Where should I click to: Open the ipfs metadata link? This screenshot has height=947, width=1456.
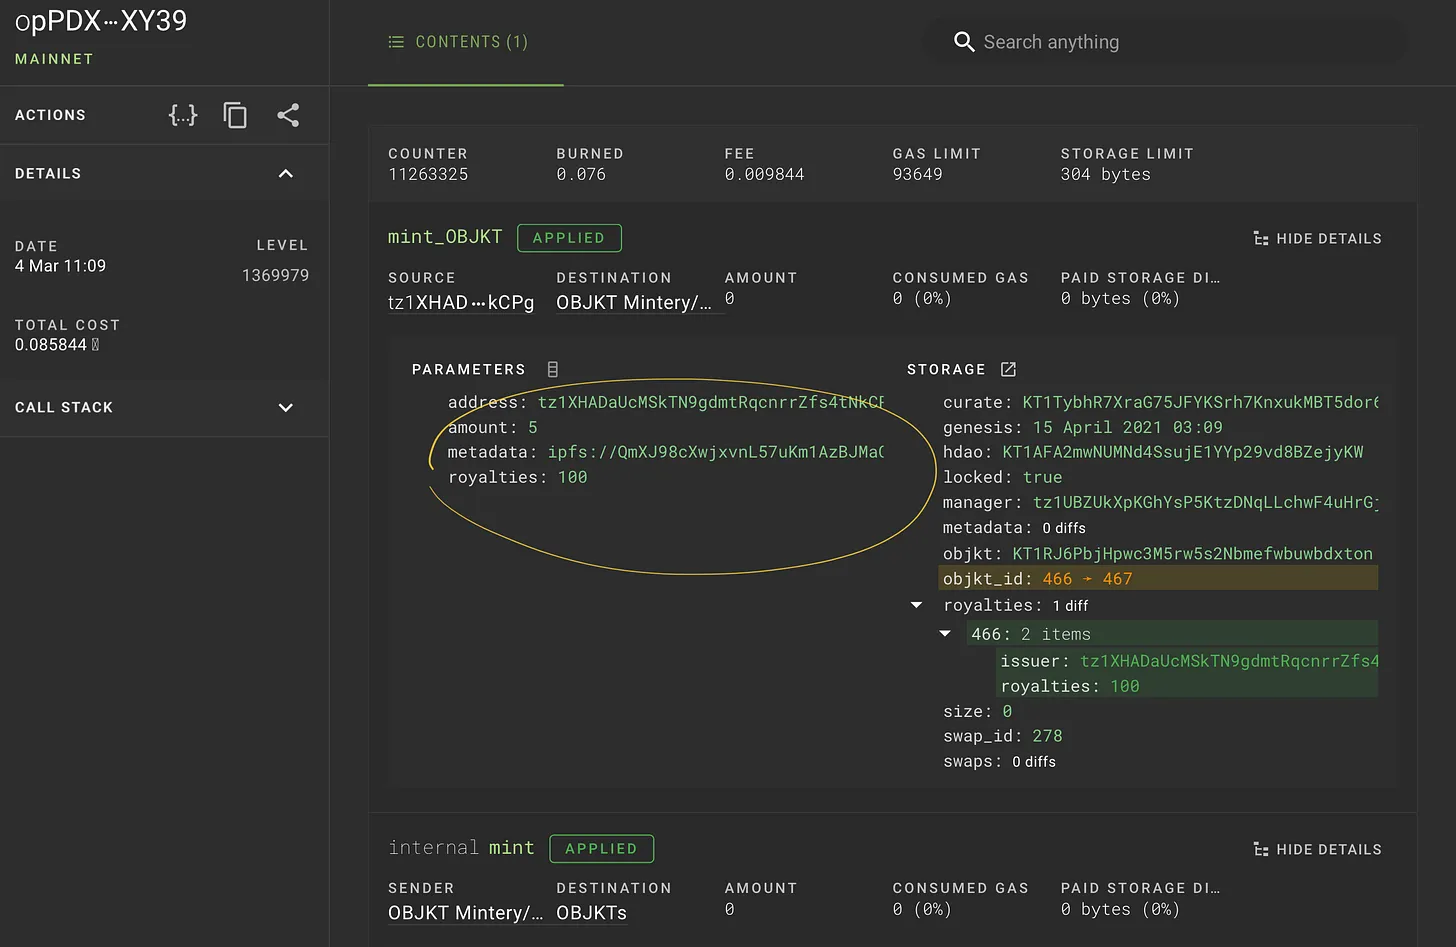[715, 452]
